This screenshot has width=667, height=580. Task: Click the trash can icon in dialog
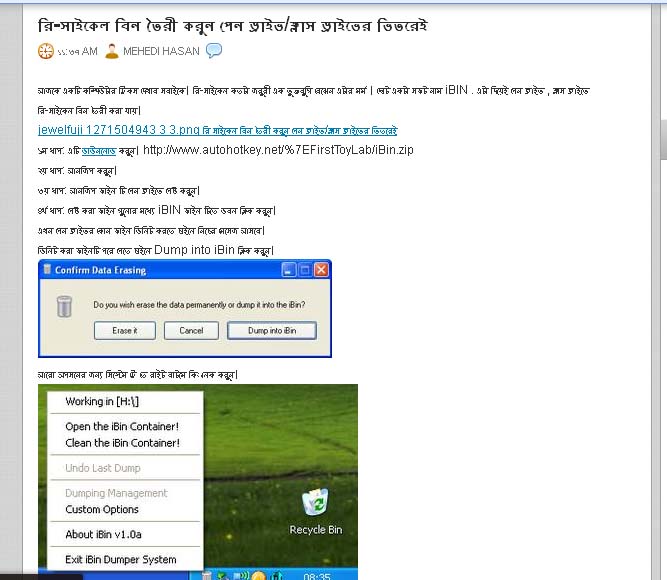[x=64, y=306]
